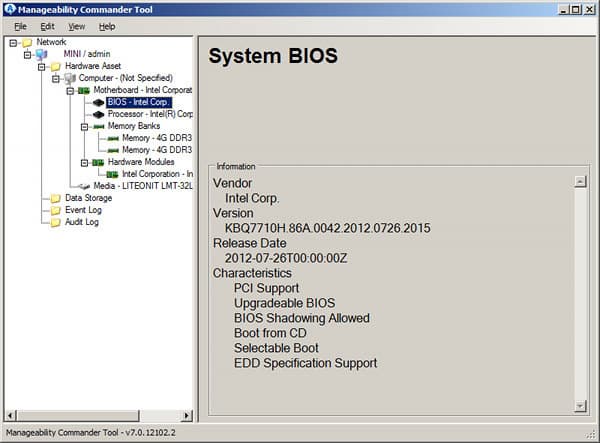Screen dimensions: 600x443
Task: Select Media - LITEONIT LMT-32L item
Action: (x=143, y=186)
